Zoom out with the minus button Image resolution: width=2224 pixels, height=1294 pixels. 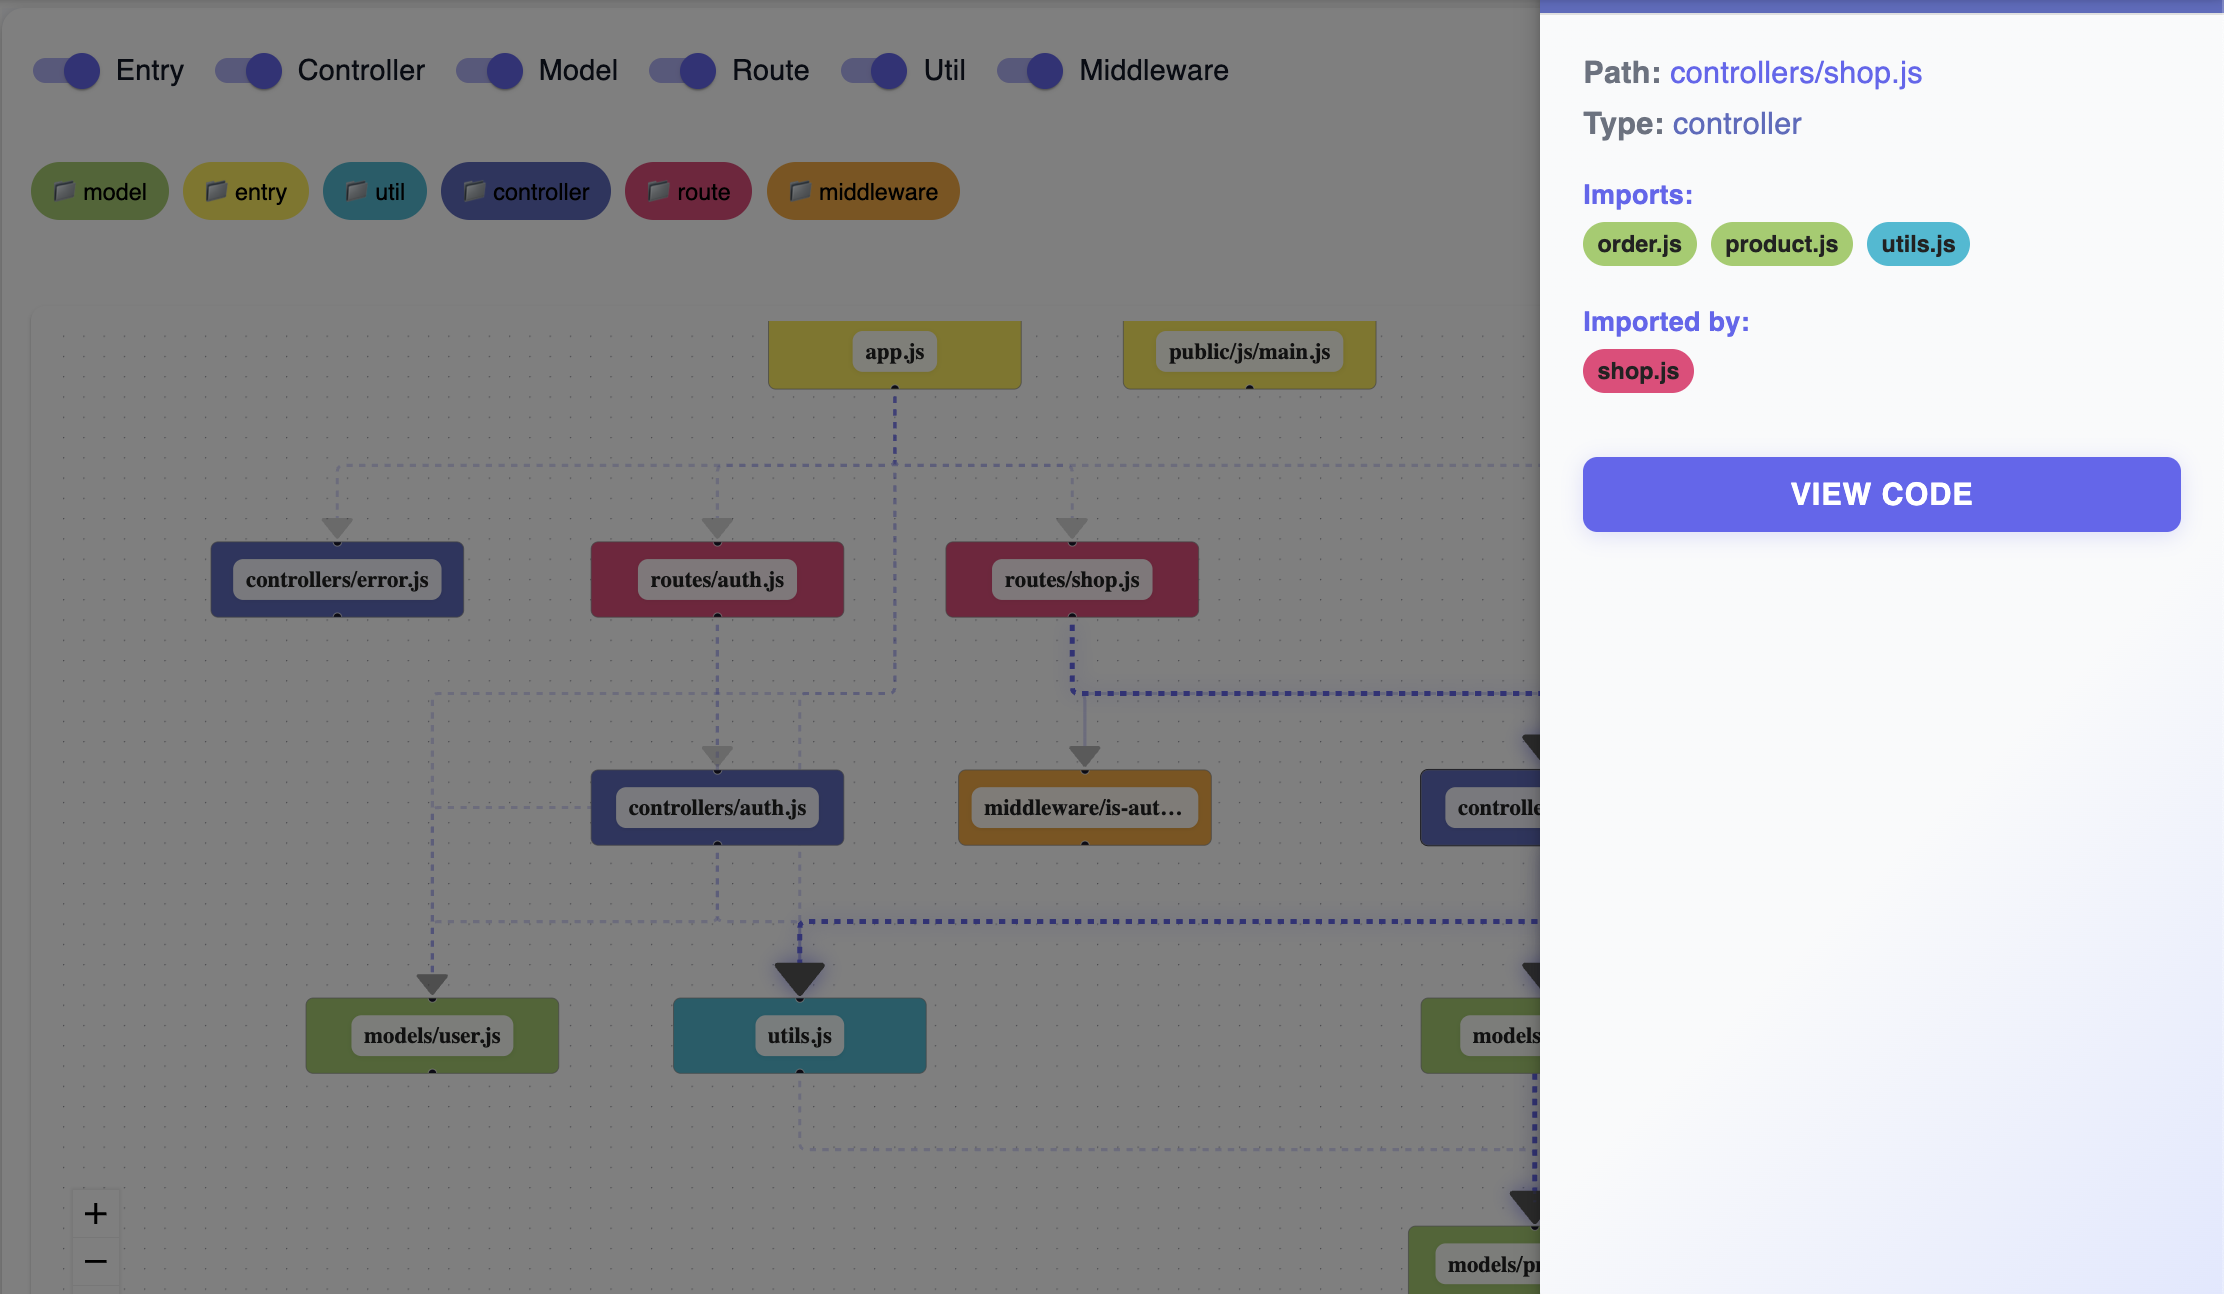tap(96, 1261)
